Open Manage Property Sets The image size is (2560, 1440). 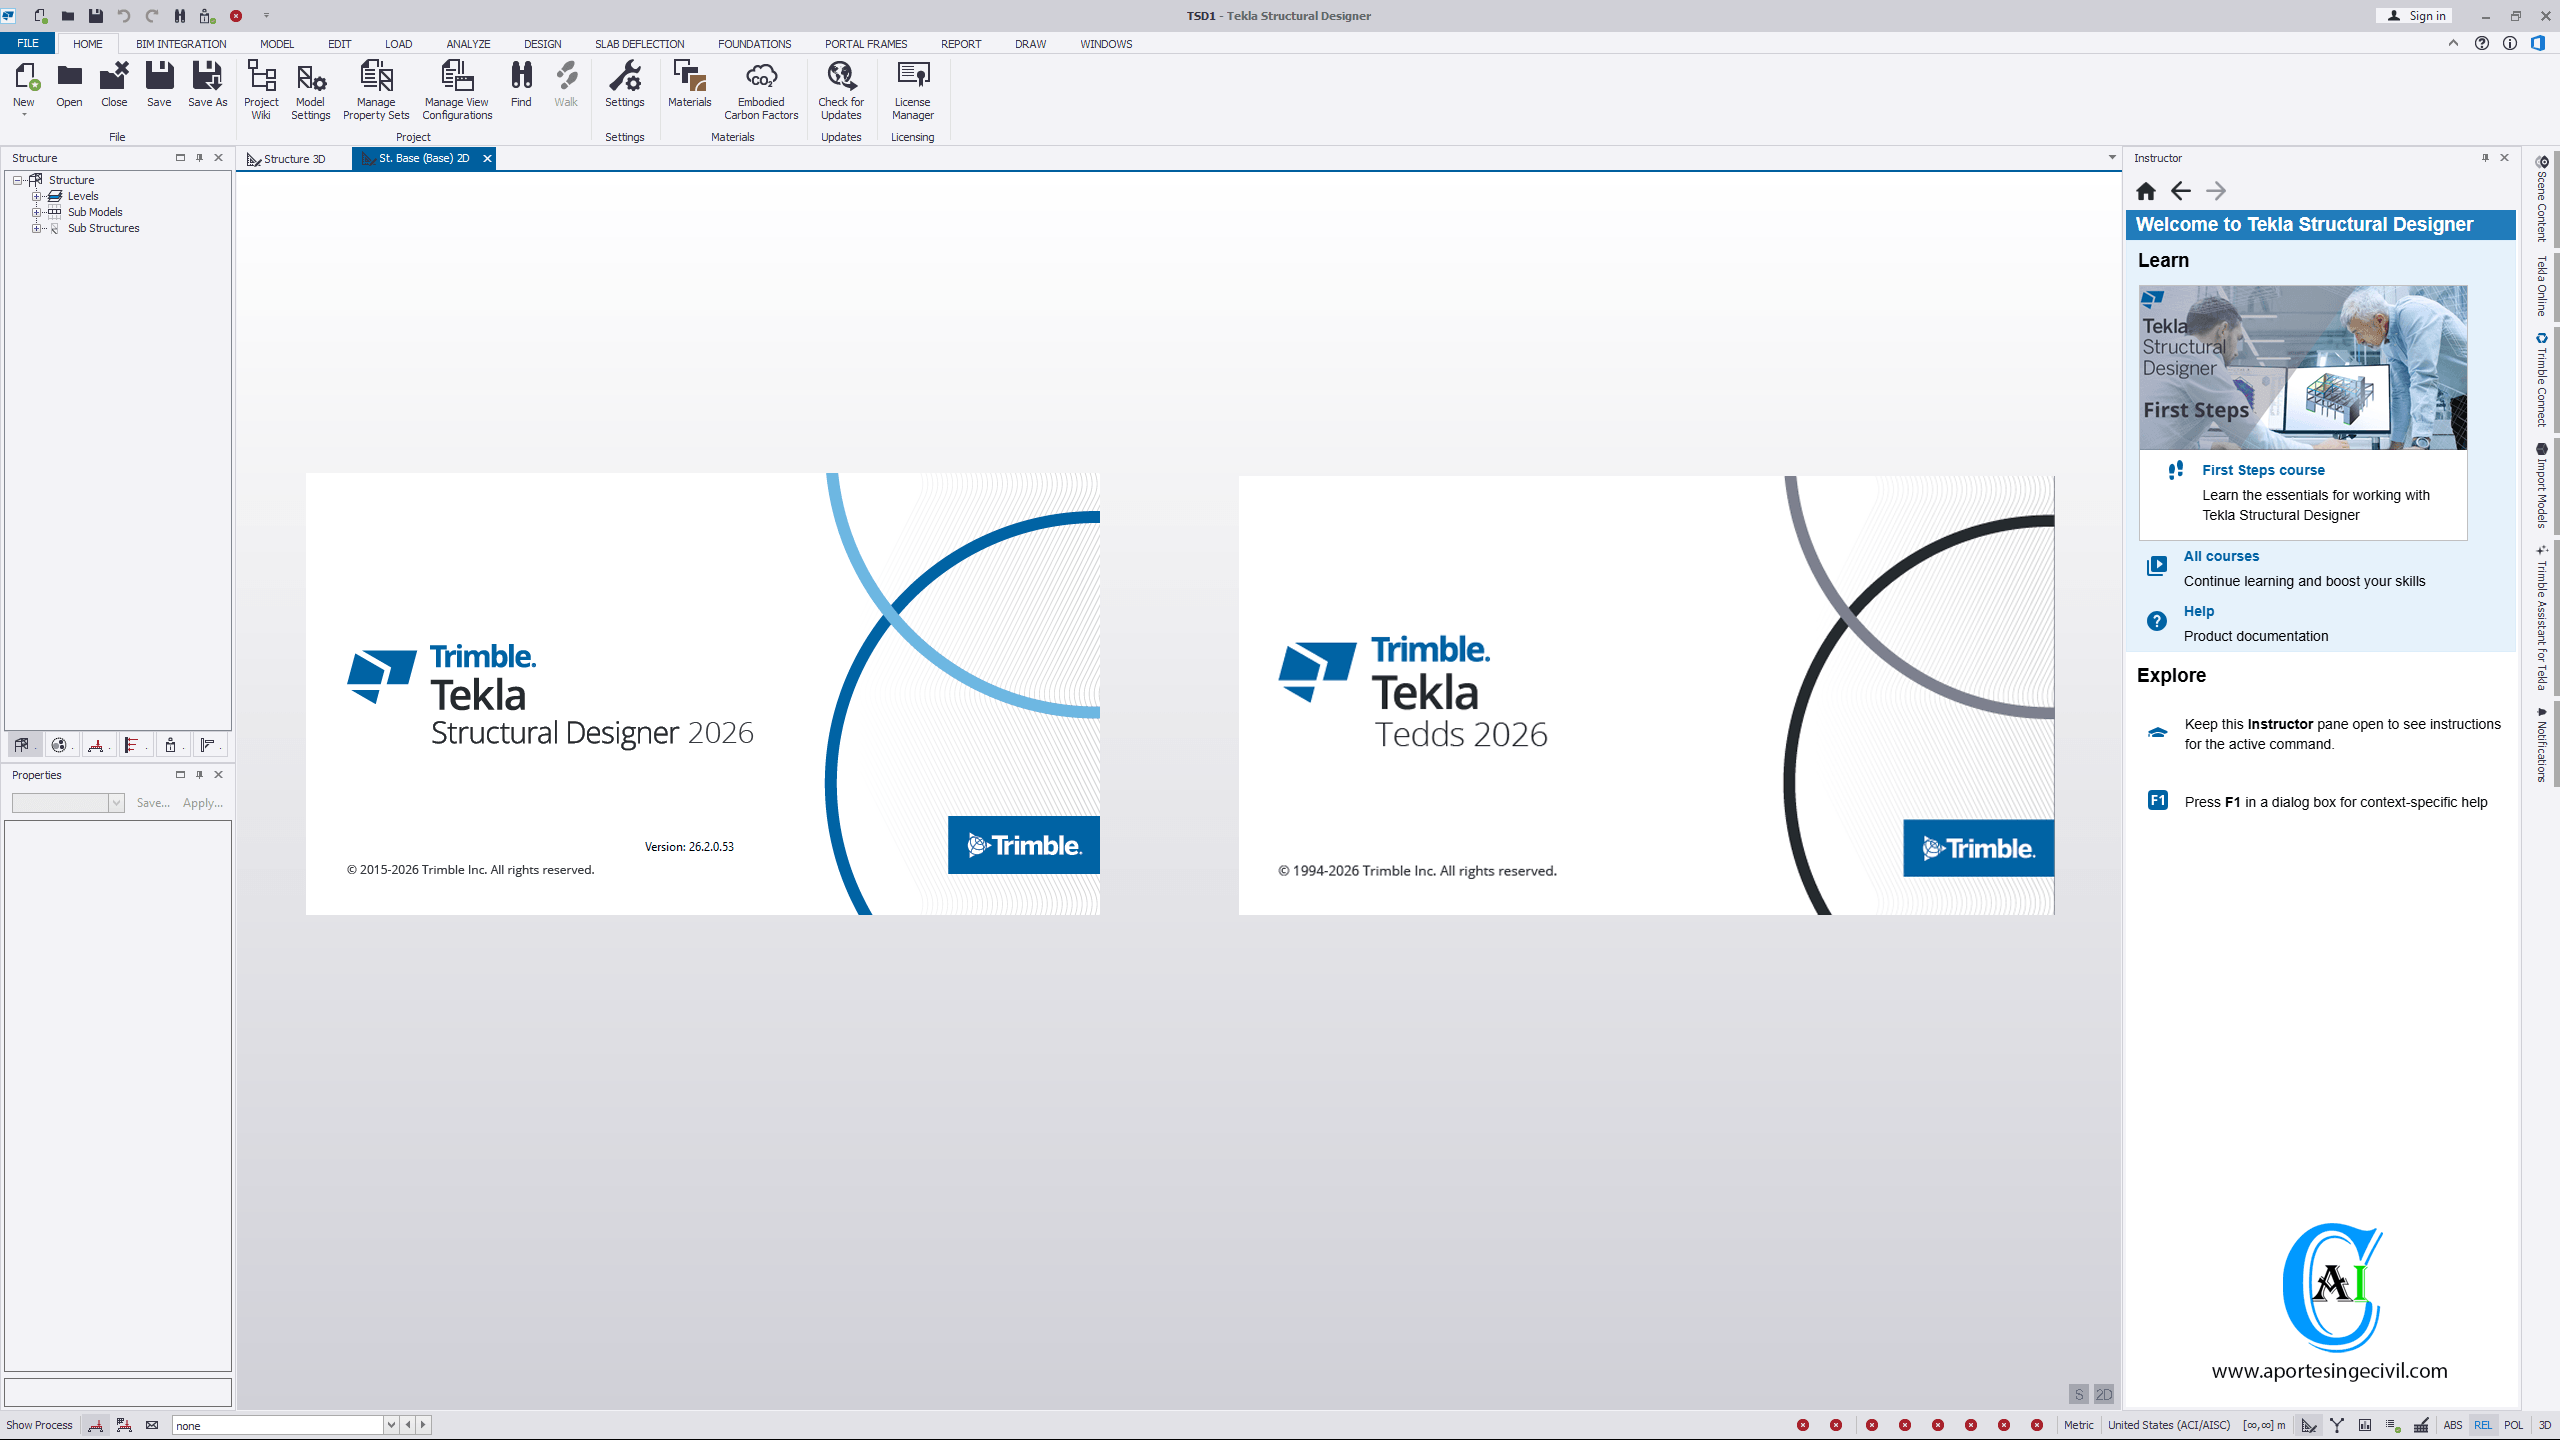click(376, 90)
